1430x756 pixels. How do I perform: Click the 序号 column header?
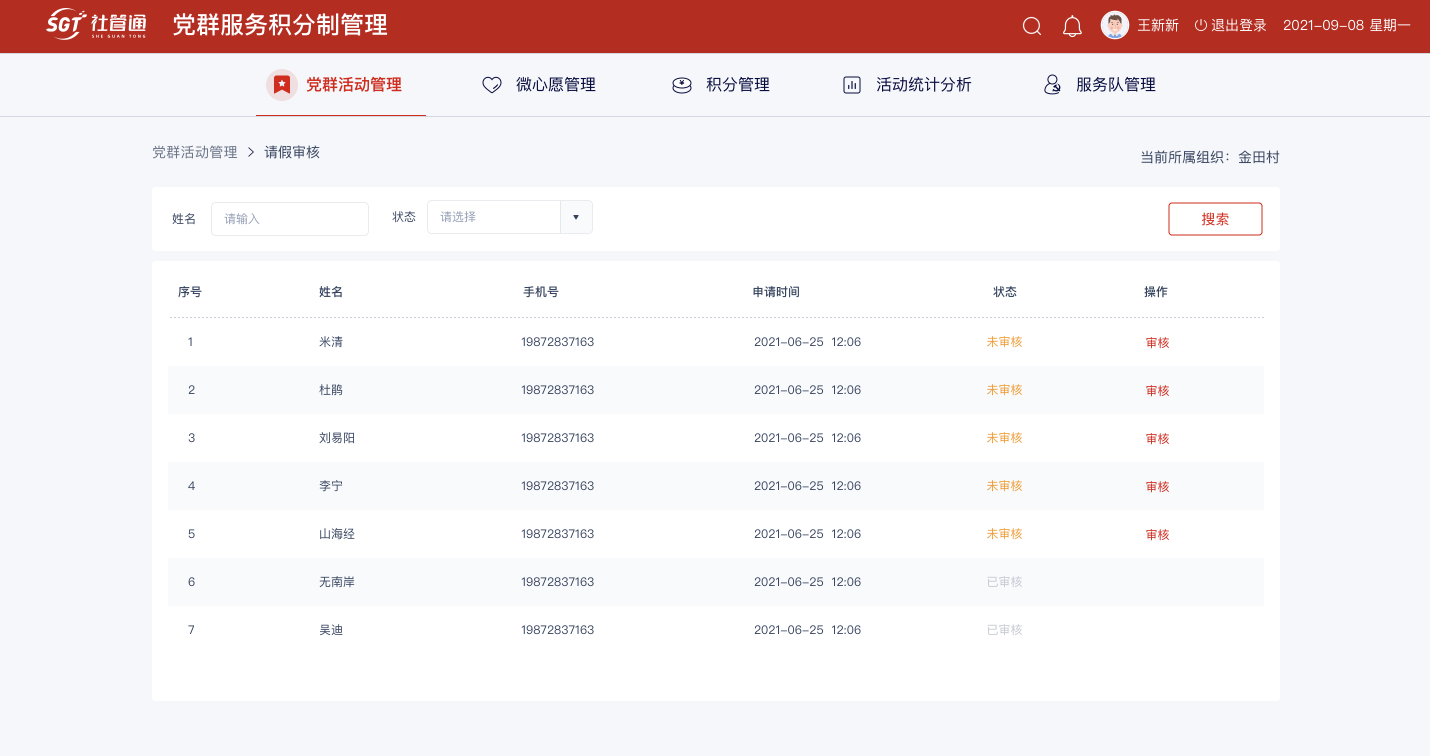(x=190, y=292)
